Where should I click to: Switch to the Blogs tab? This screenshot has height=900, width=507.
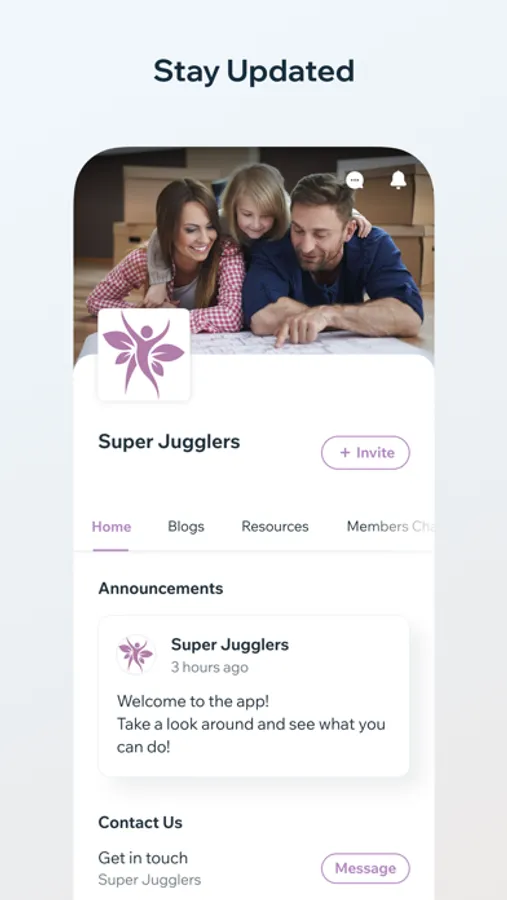186,526
